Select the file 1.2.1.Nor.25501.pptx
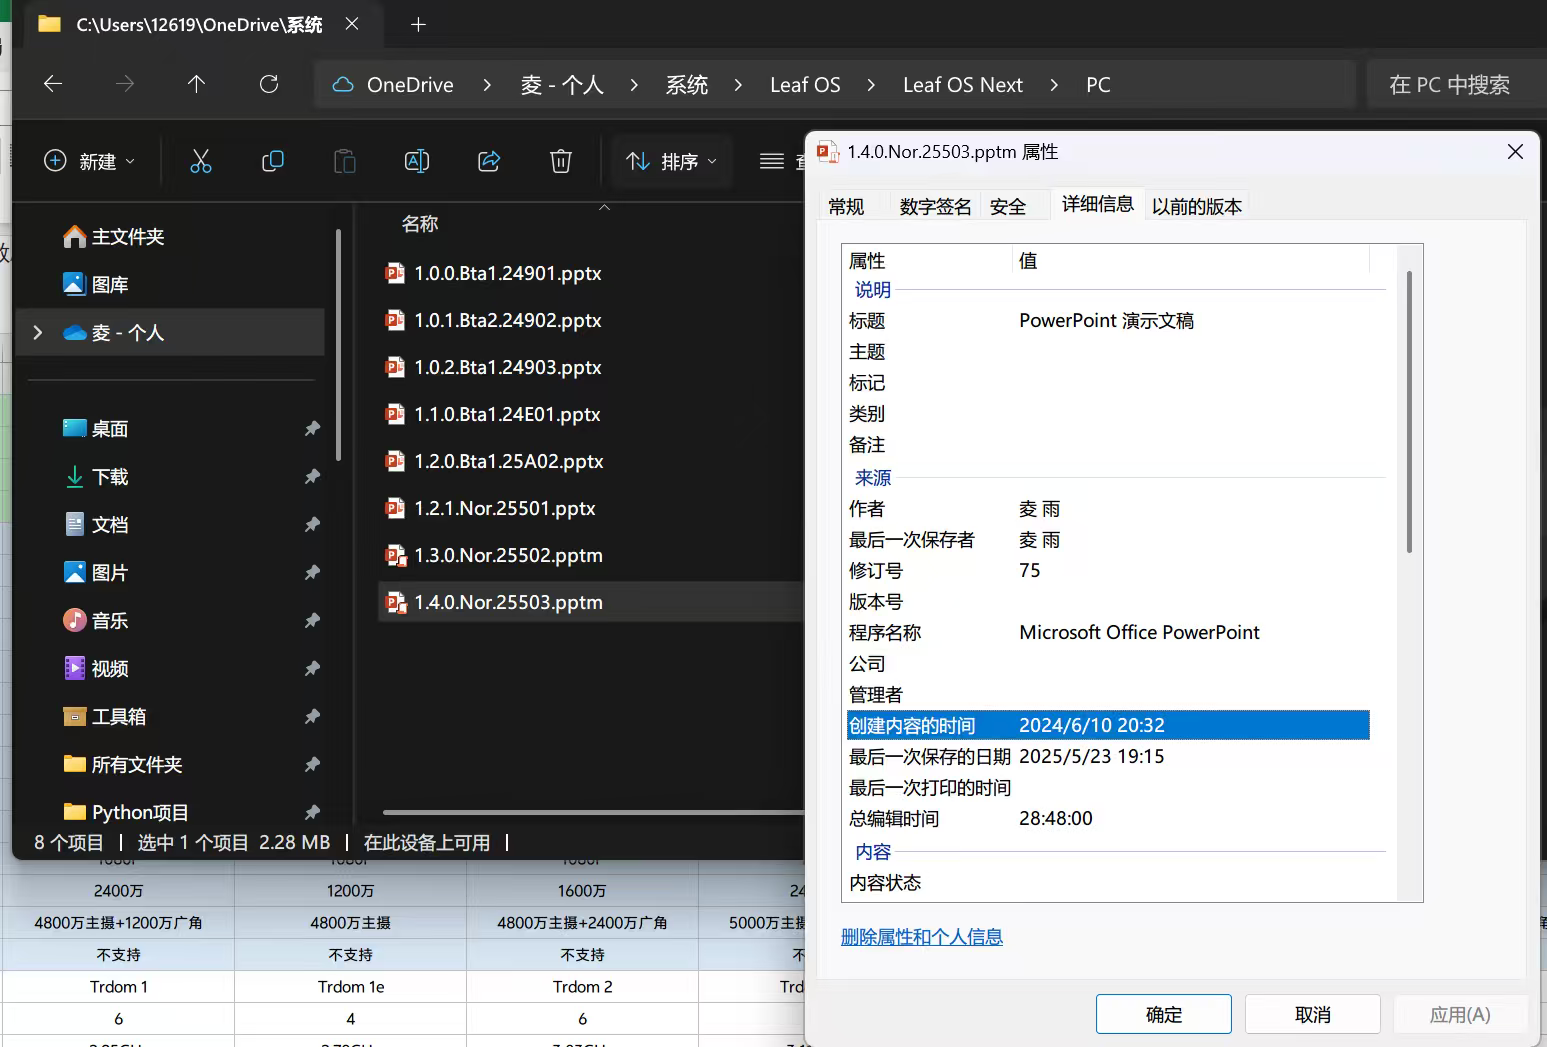1547x1047 pixels. [x=505, y=509]
